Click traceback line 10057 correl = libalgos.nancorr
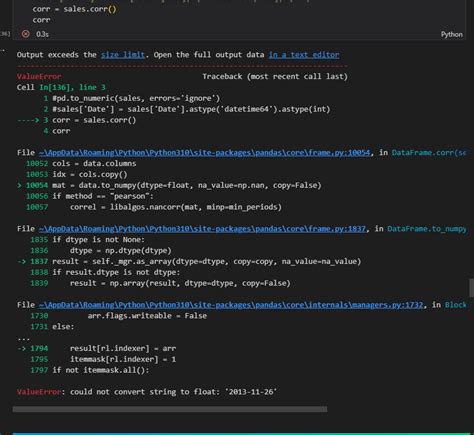Viewport: 474px width, 435px height. [x=154, y=207]
